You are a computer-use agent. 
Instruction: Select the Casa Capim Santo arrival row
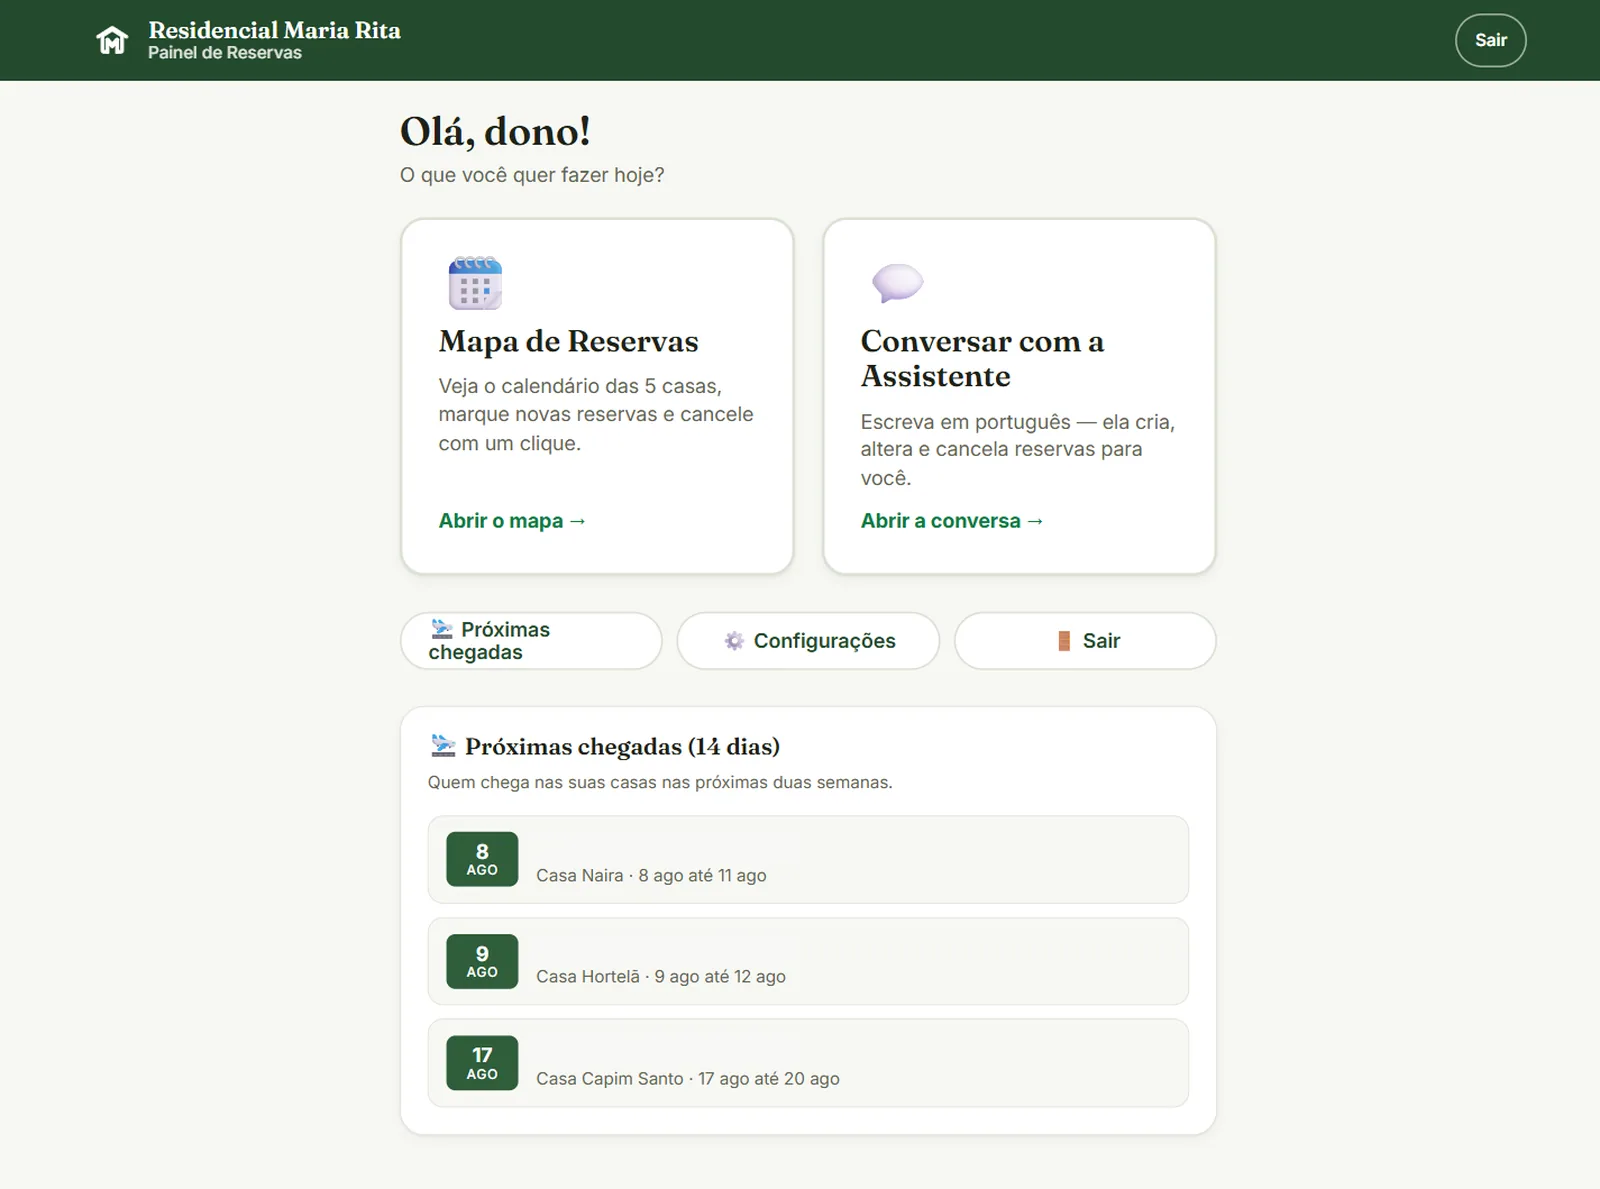808,1063
